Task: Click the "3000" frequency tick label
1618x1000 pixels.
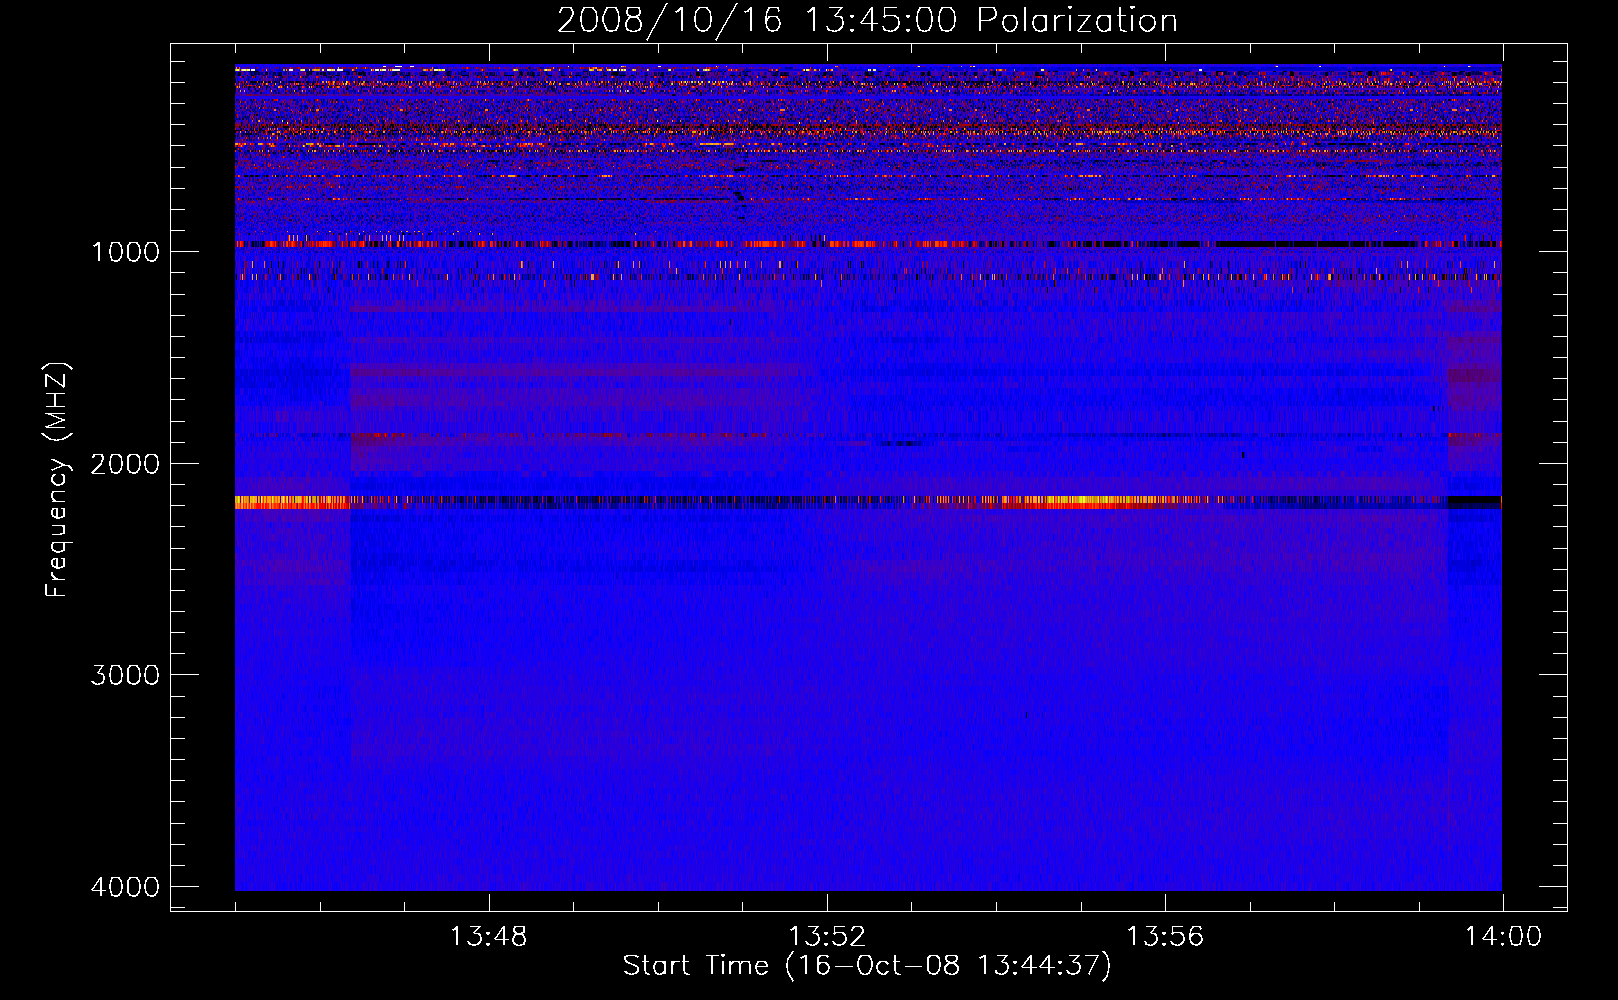Action: [x=125, y=675]
